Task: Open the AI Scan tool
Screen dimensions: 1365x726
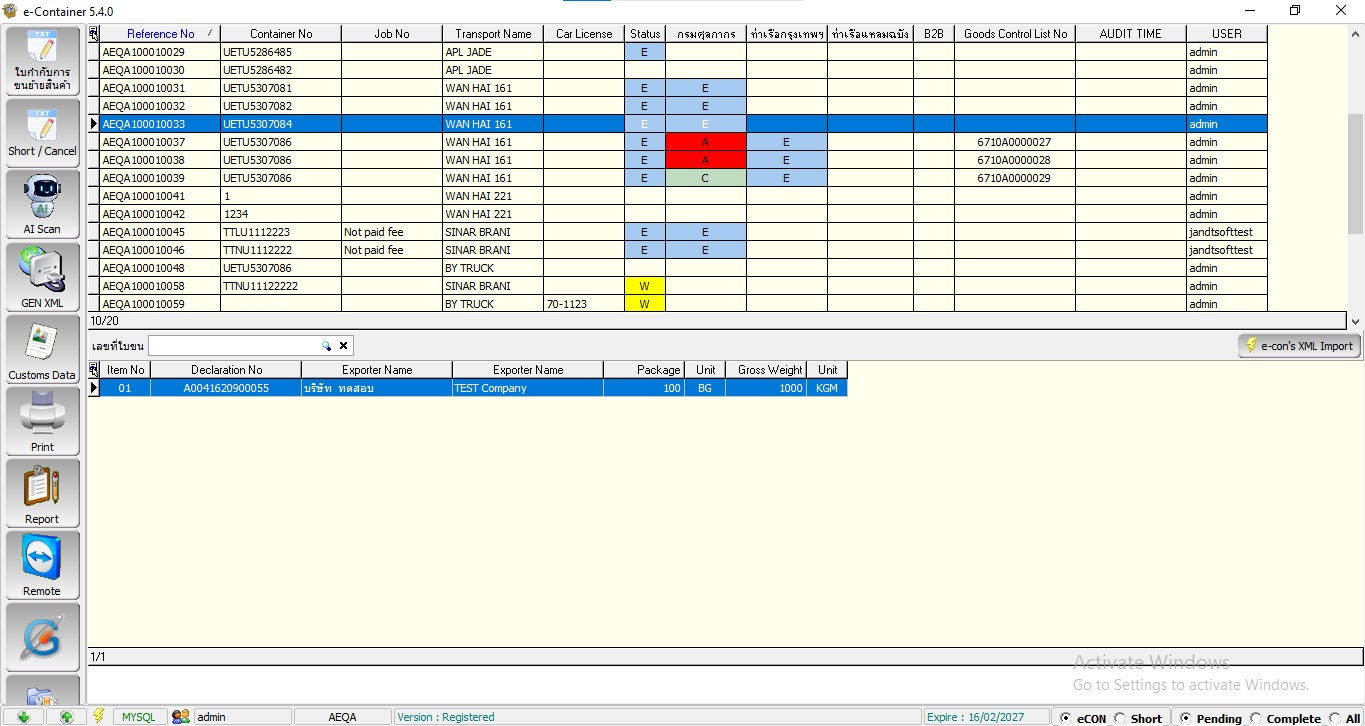Action: click(42, 204)
